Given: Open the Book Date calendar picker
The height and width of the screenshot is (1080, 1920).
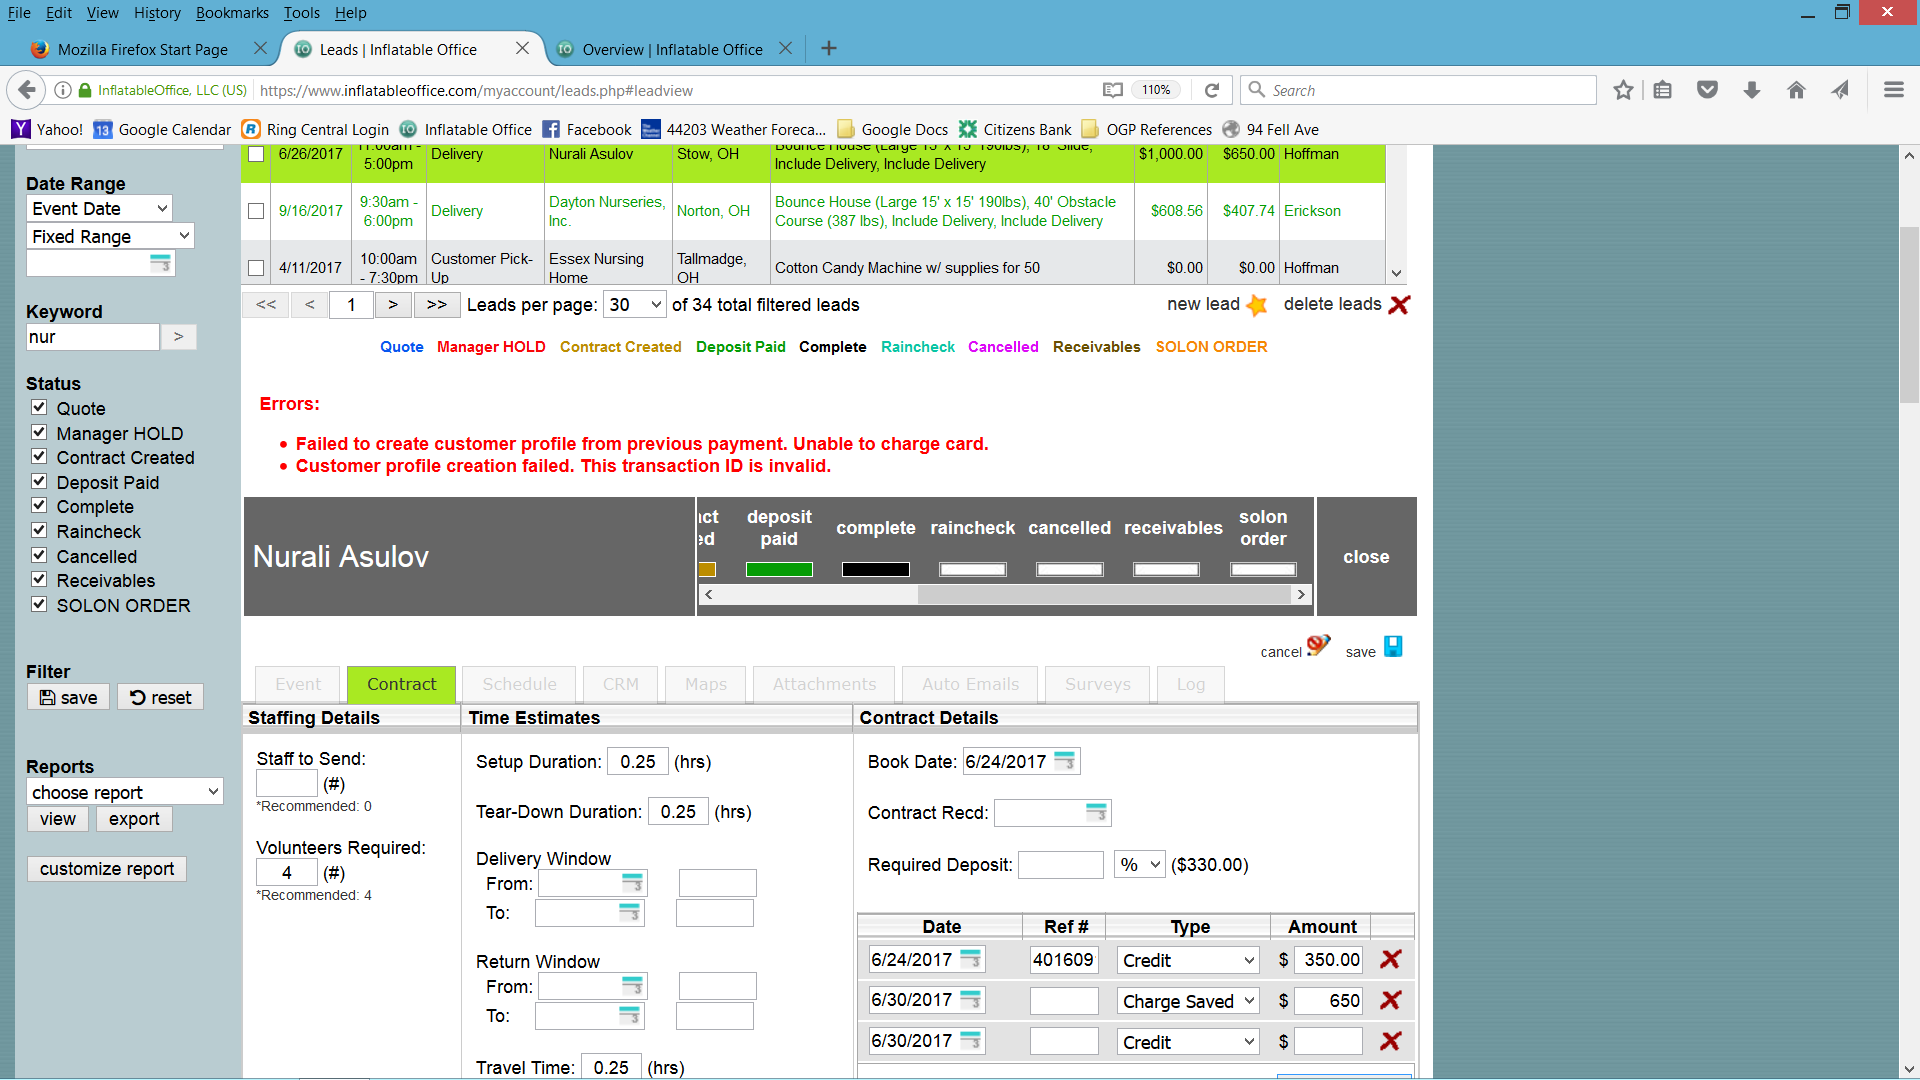Looking at the screenshot, I should (1065, 762).
